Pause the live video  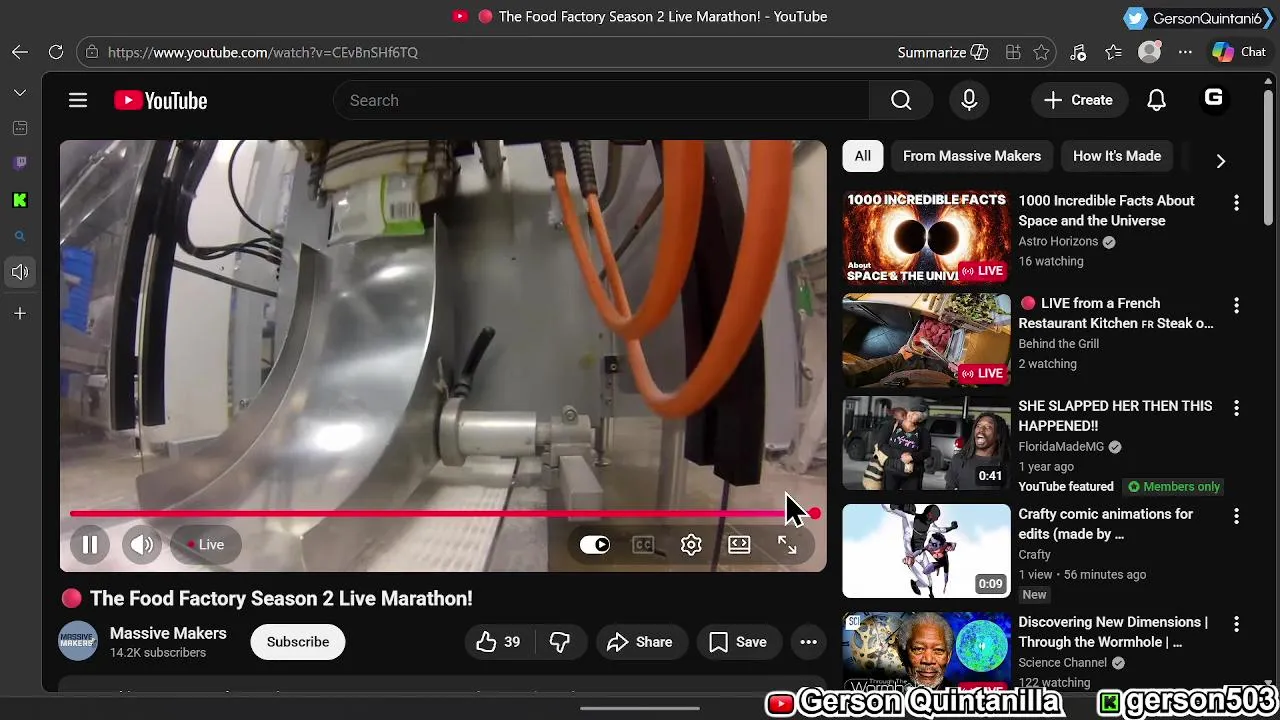coord(89,544)
